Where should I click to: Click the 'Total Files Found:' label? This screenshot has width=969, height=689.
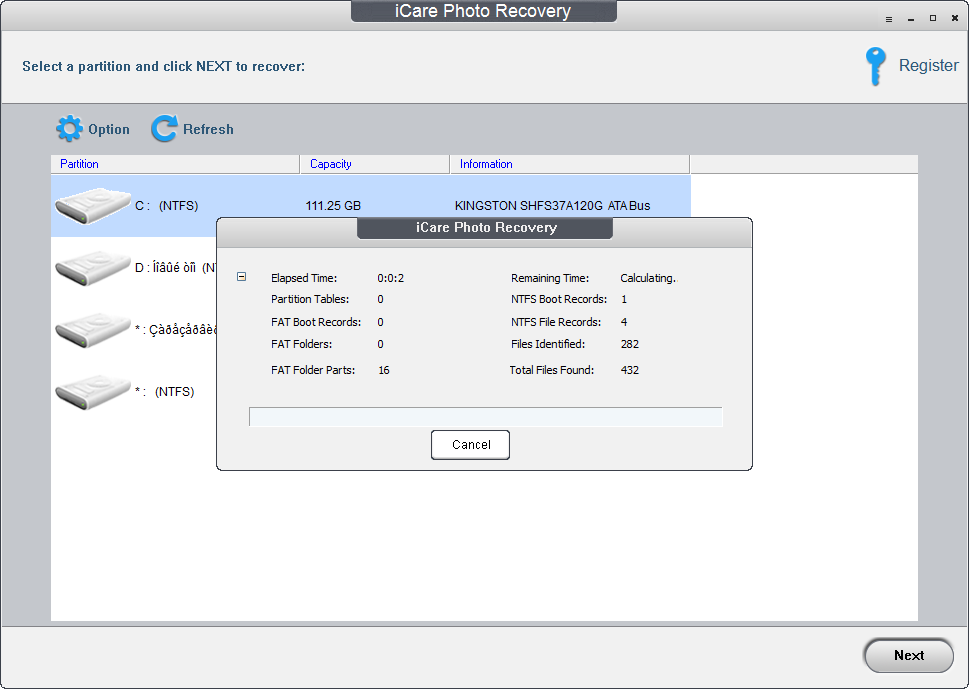pyautogui.click(x=551, y=370)
